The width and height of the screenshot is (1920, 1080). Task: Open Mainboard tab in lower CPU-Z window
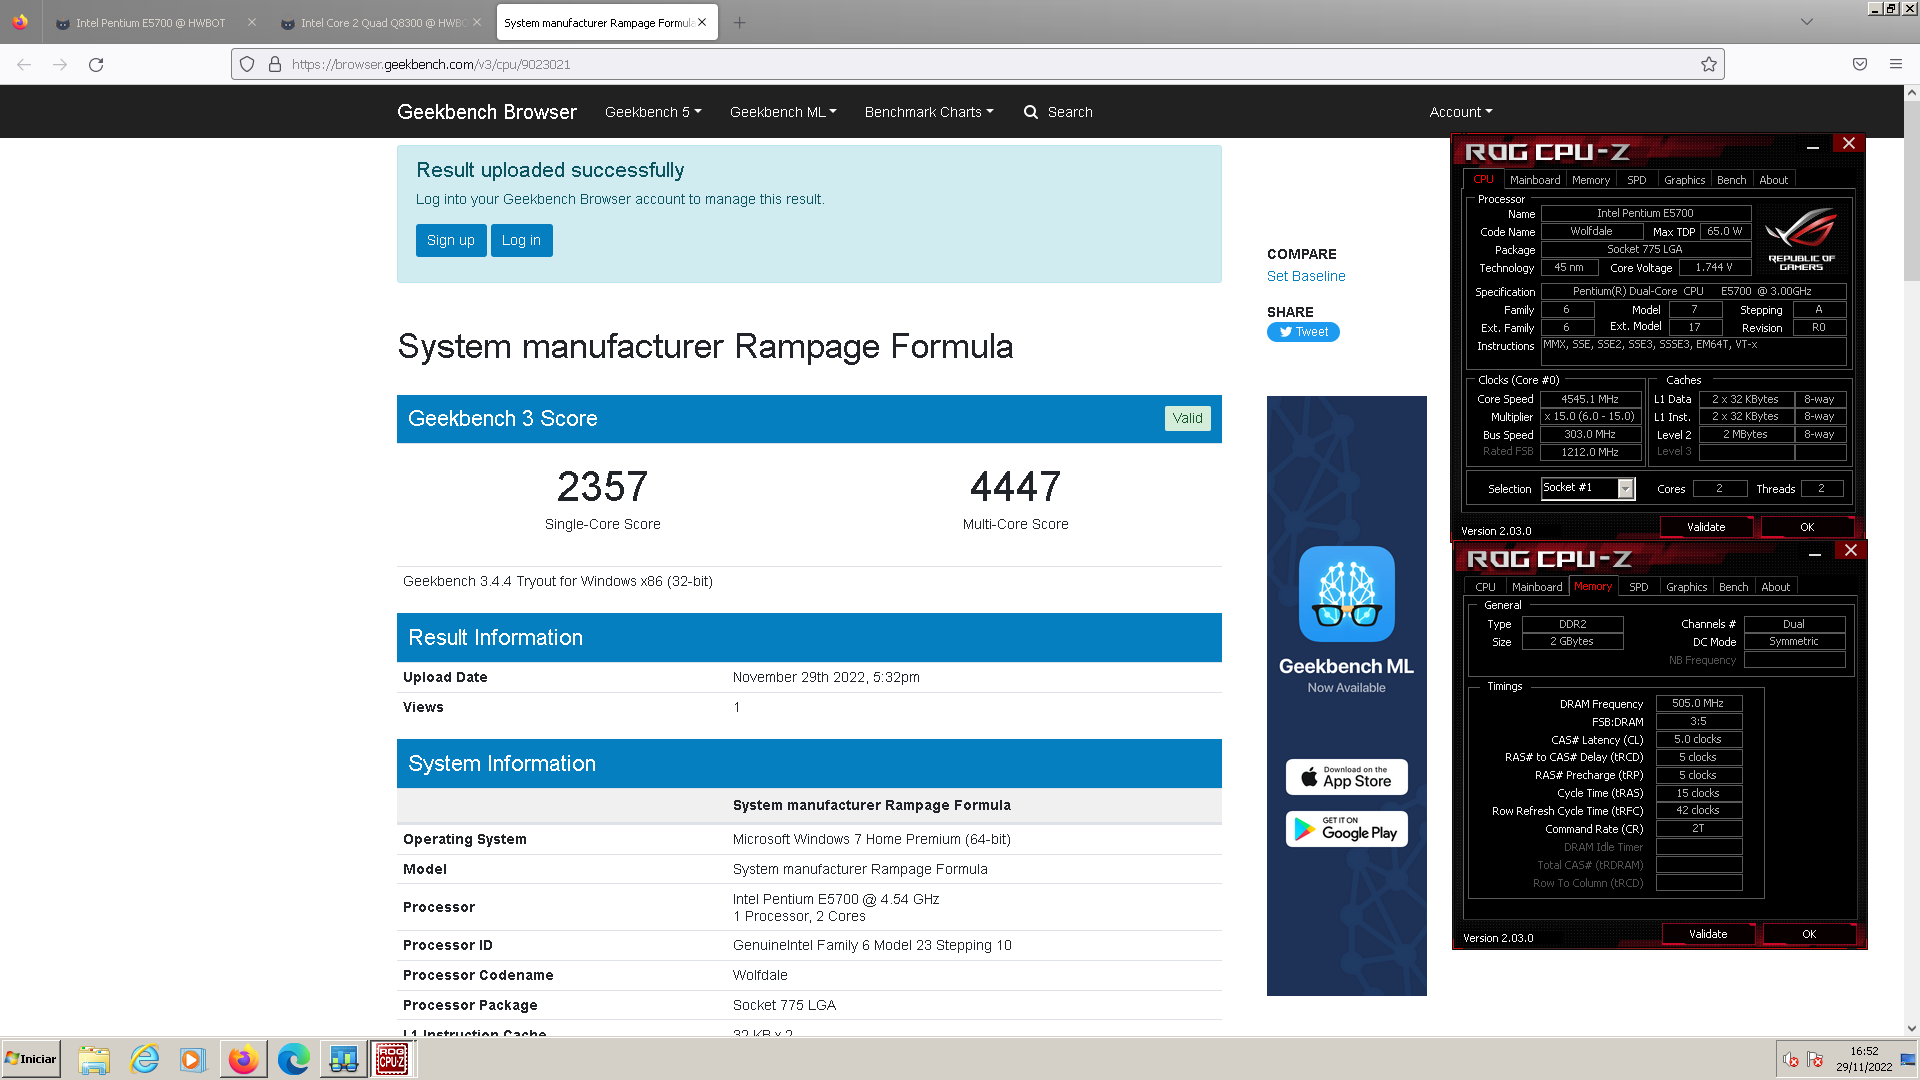point(1537,587)
